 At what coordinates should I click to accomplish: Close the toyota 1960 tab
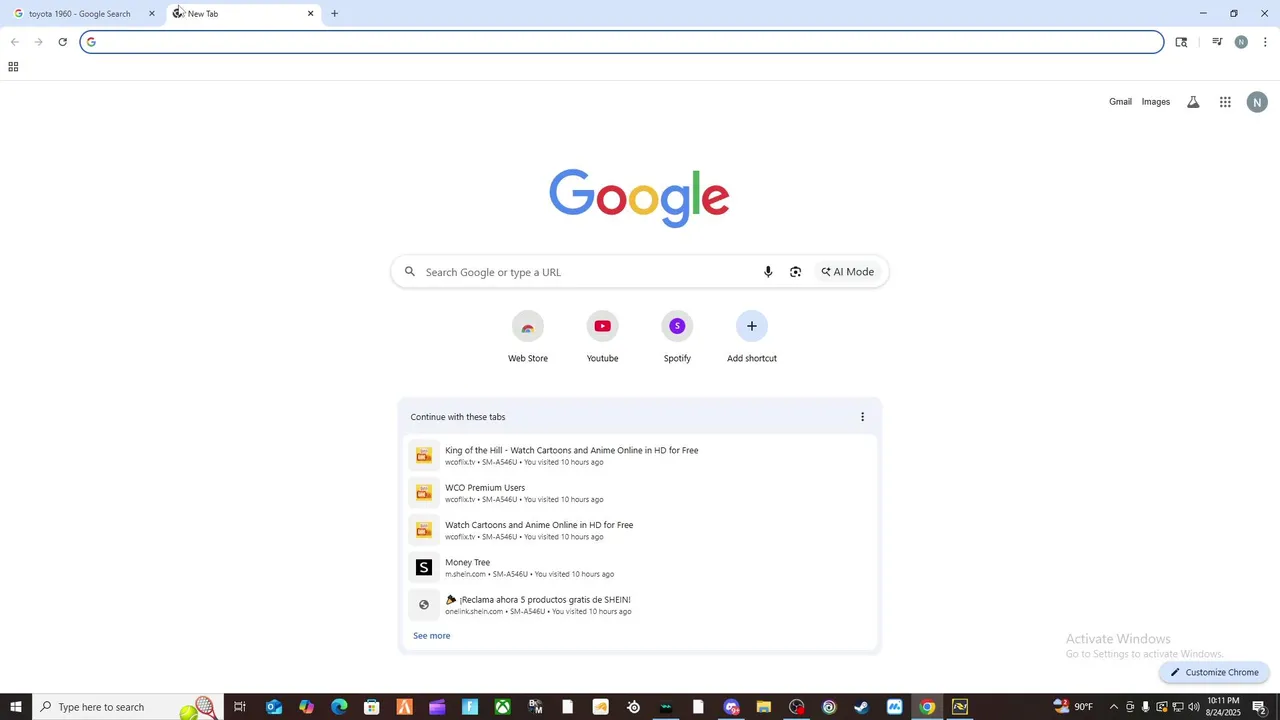pyautogui.click(x=152, y=14)
